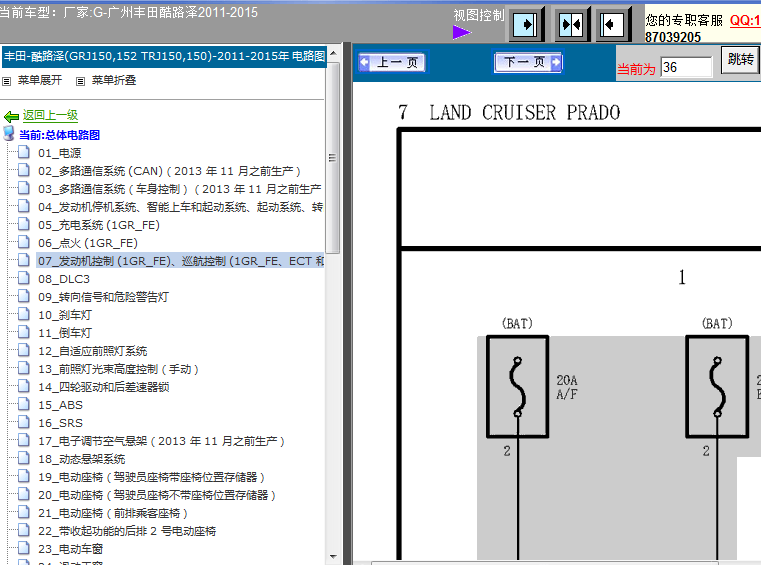Open 06_点火 (1GR_FE)
This screenshot has width=761, height=565.
point(88,243)
